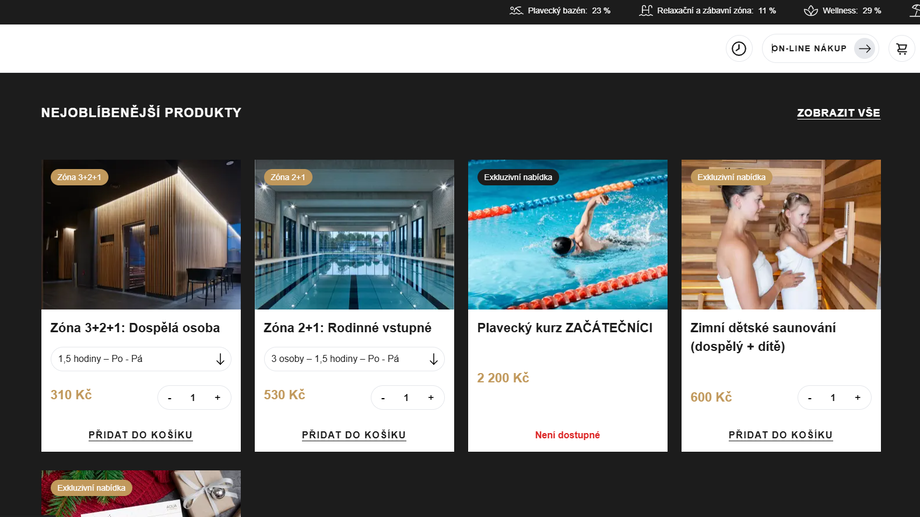Add Zimní dětské saunování to cart
This screenshot has width=920, height=517.
pos(781,435)
